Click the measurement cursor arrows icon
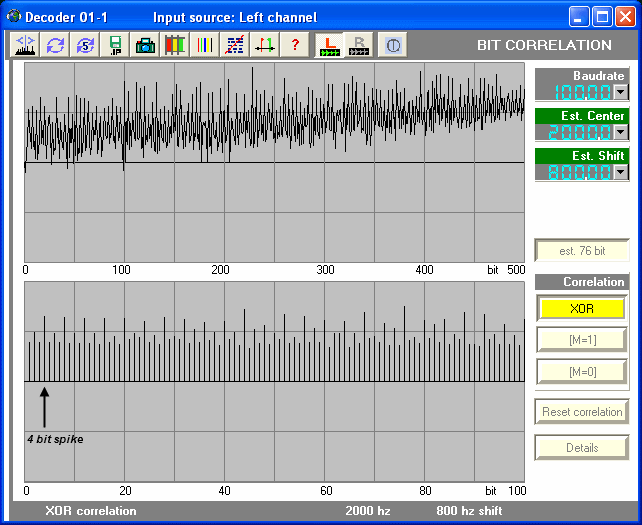Image resolution: width=642 pixels, height=525 pixels. pyautogui.click(x=265, y=45)
